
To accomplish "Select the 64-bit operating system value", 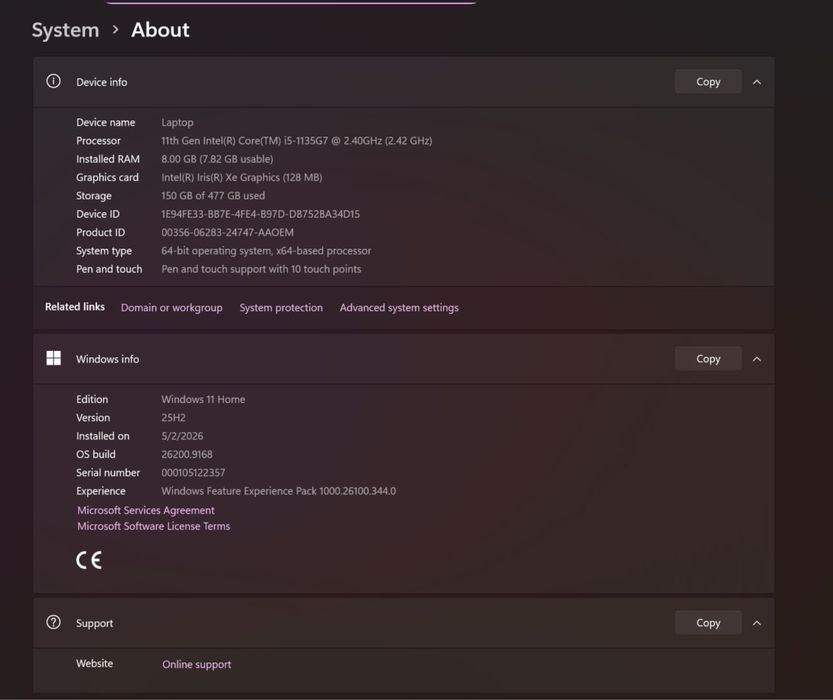I will (266, 251).
